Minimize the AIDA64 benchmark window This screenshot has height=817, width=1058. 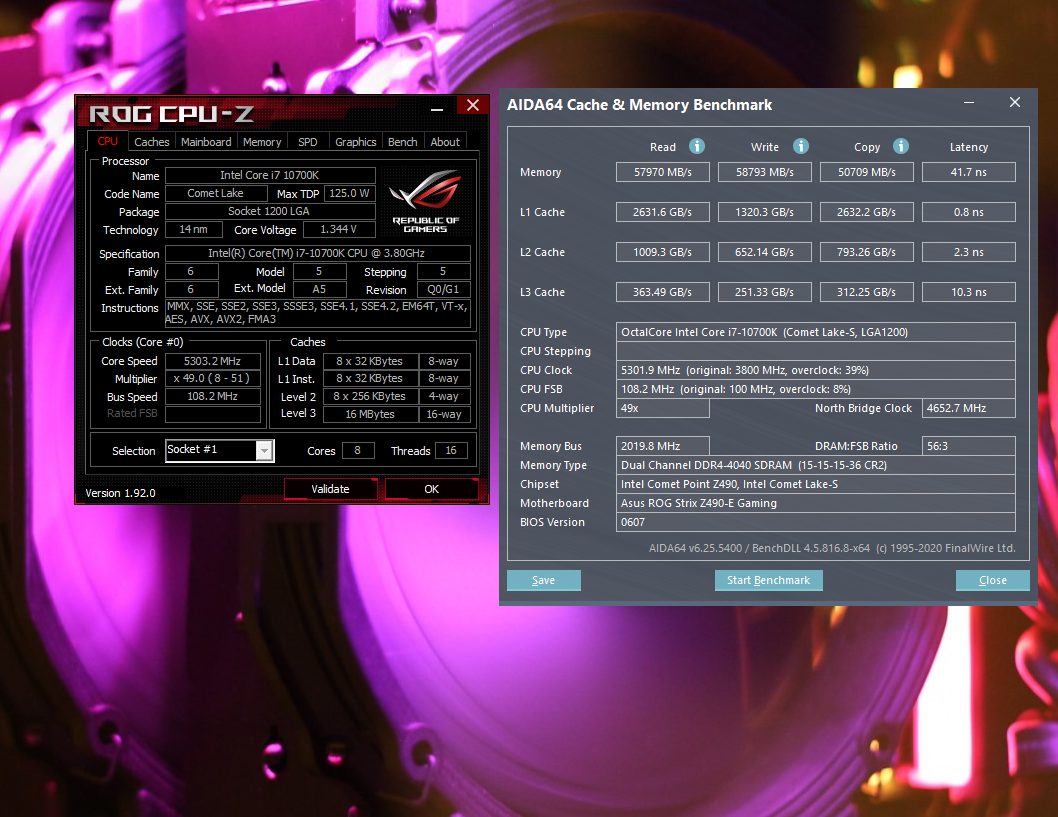tap(969, 103)
